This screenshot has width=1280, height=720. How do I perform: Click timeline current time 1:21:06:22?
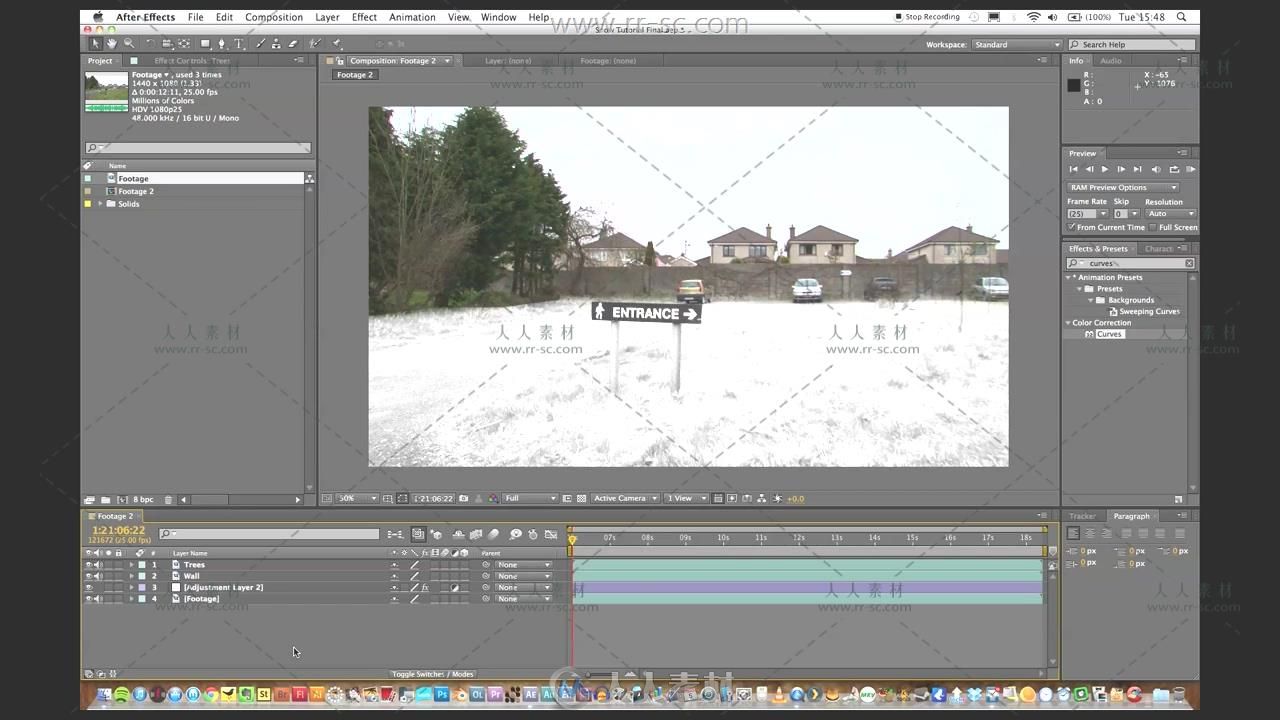click(x=119, y=530)
